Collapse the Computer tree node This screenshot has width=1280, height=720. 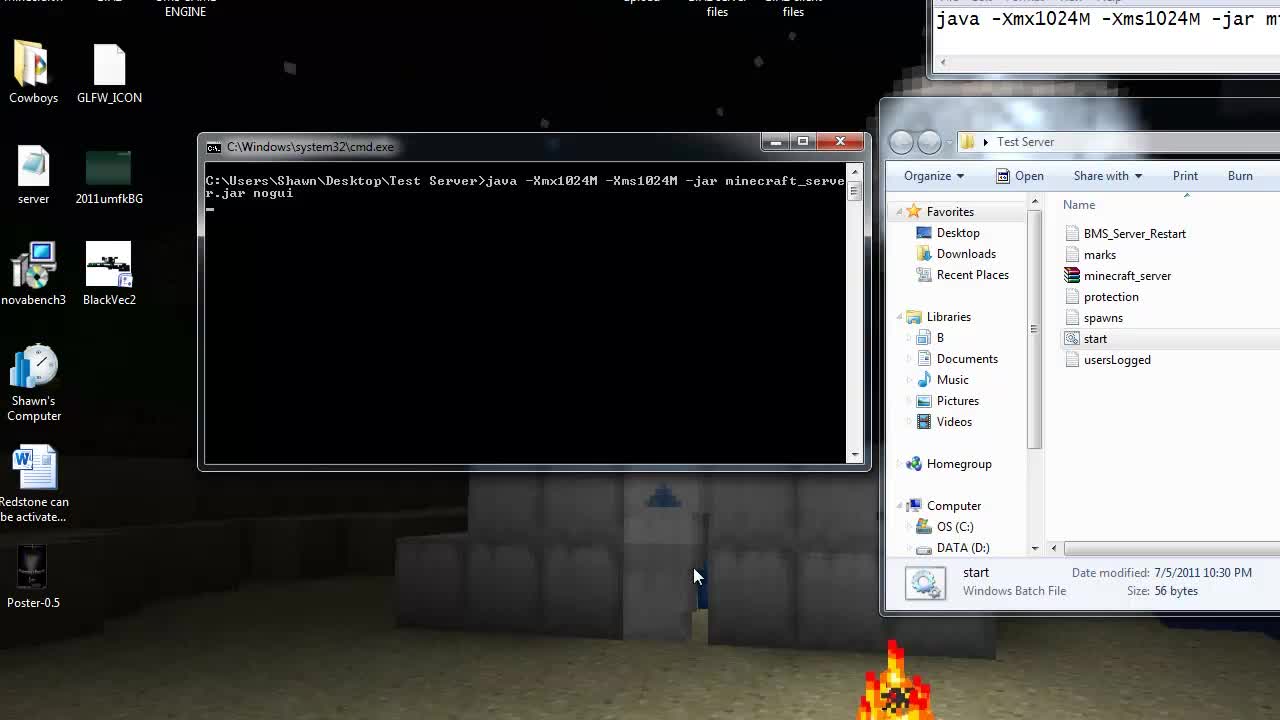(x=899, y=505)
